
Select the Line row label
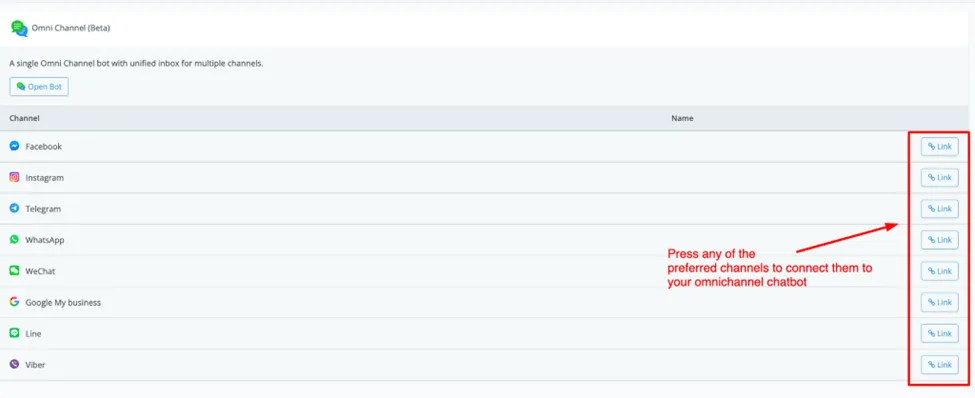(34, 334)
